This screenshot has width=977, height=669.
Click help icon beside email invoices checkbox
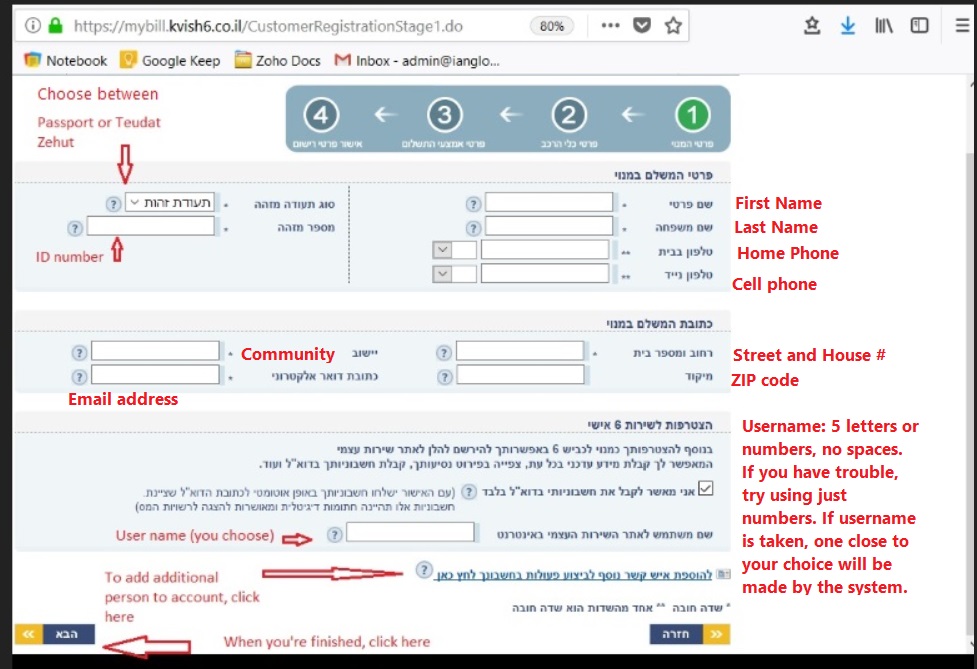pyautogui.click(x=468, y=492)
